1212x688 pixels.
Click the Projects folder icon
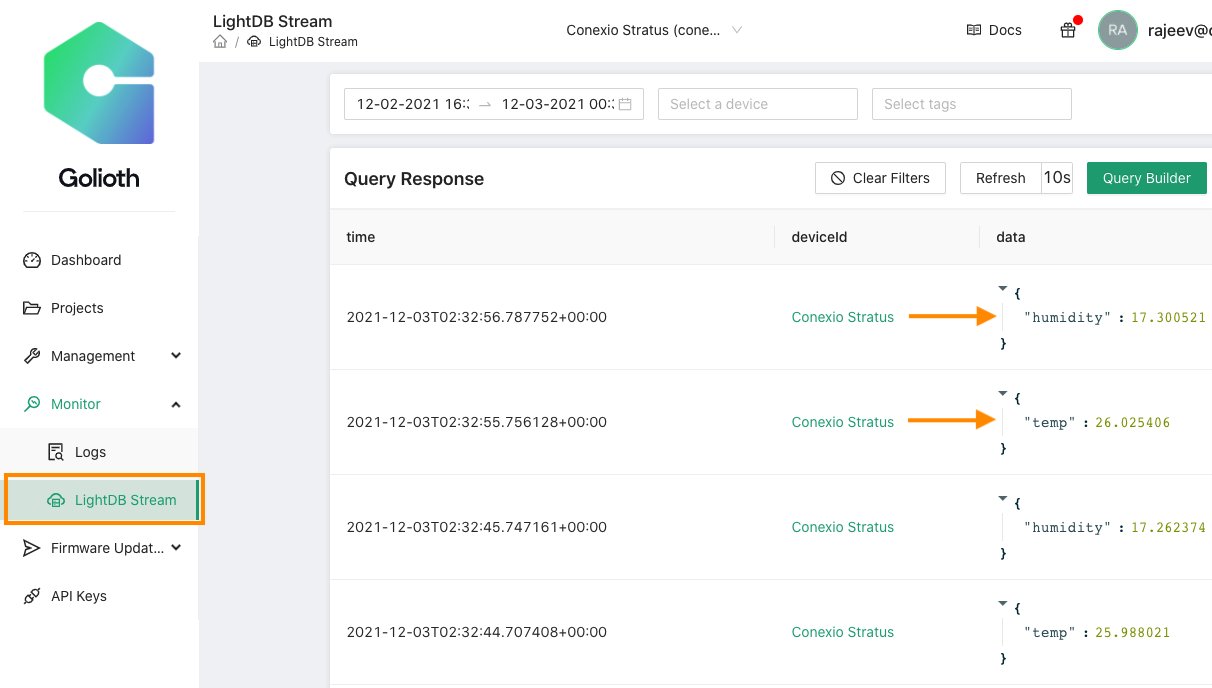[32, 308]
